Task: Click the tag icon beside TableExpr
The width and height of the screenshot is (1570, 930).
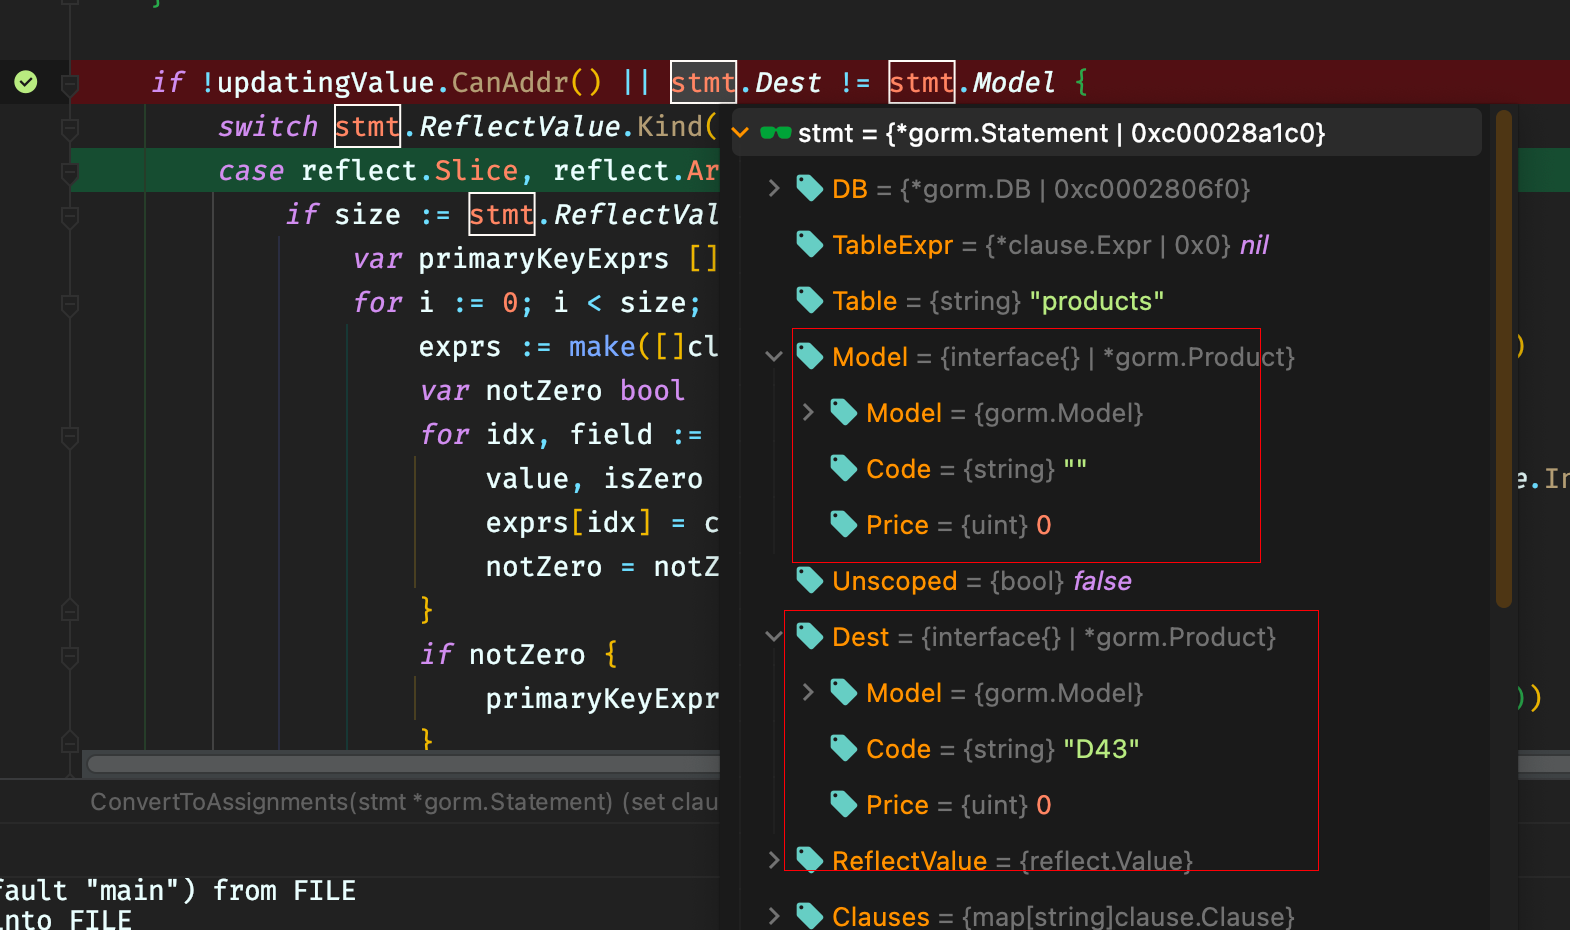Action: point(809,244)
